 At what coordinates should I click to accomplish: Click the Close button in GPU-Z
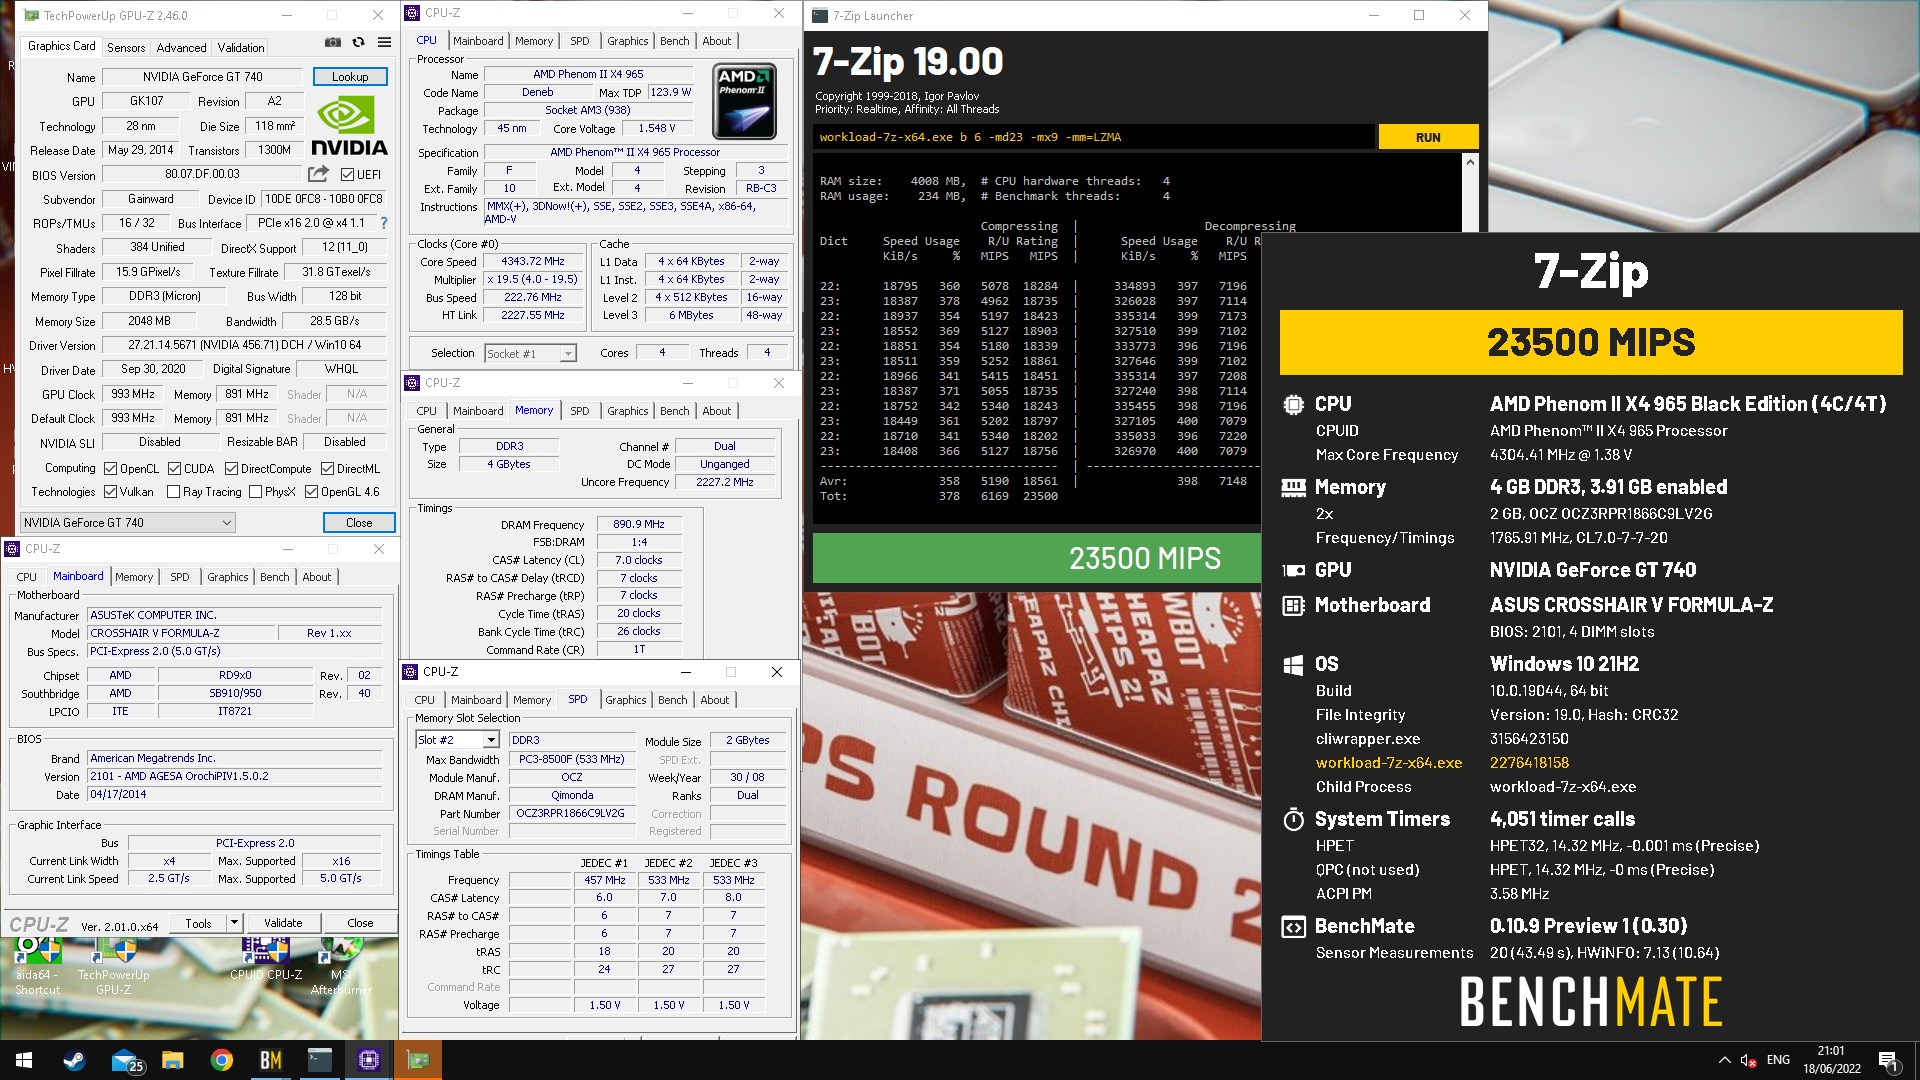[x=359, y=523]
